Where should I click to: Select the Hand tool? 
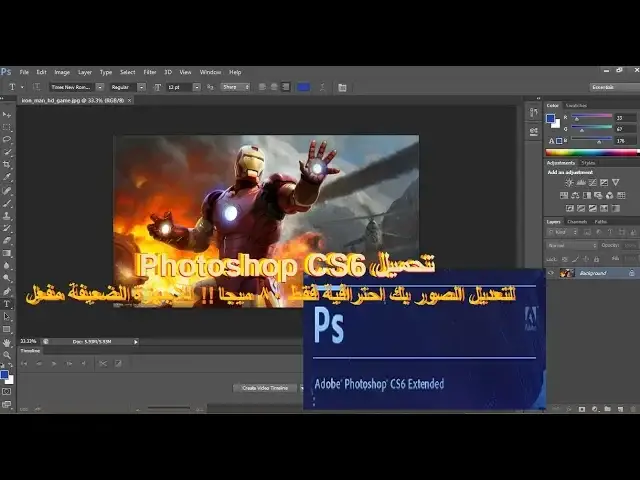[x=7, y=342]
